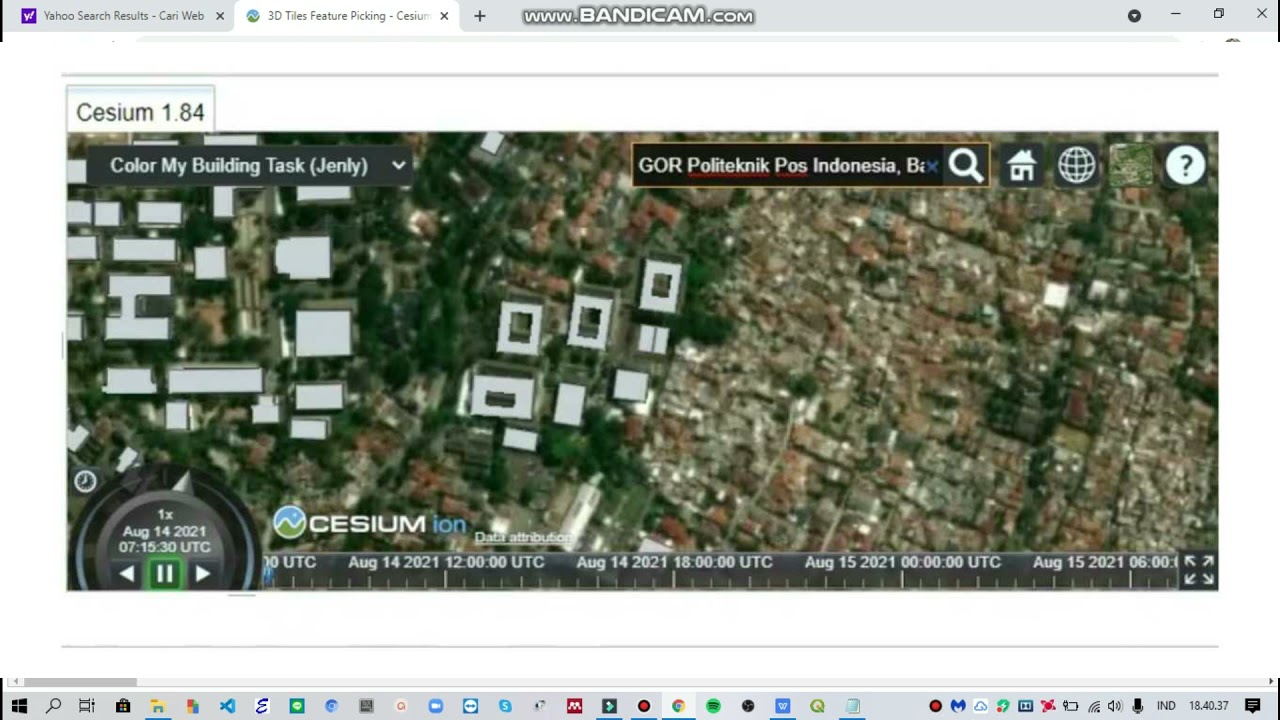Click the Cesium geocoder search magnifier button
Image resolution: width=1280 pixels, height=720 pixels.
point(966,166)
